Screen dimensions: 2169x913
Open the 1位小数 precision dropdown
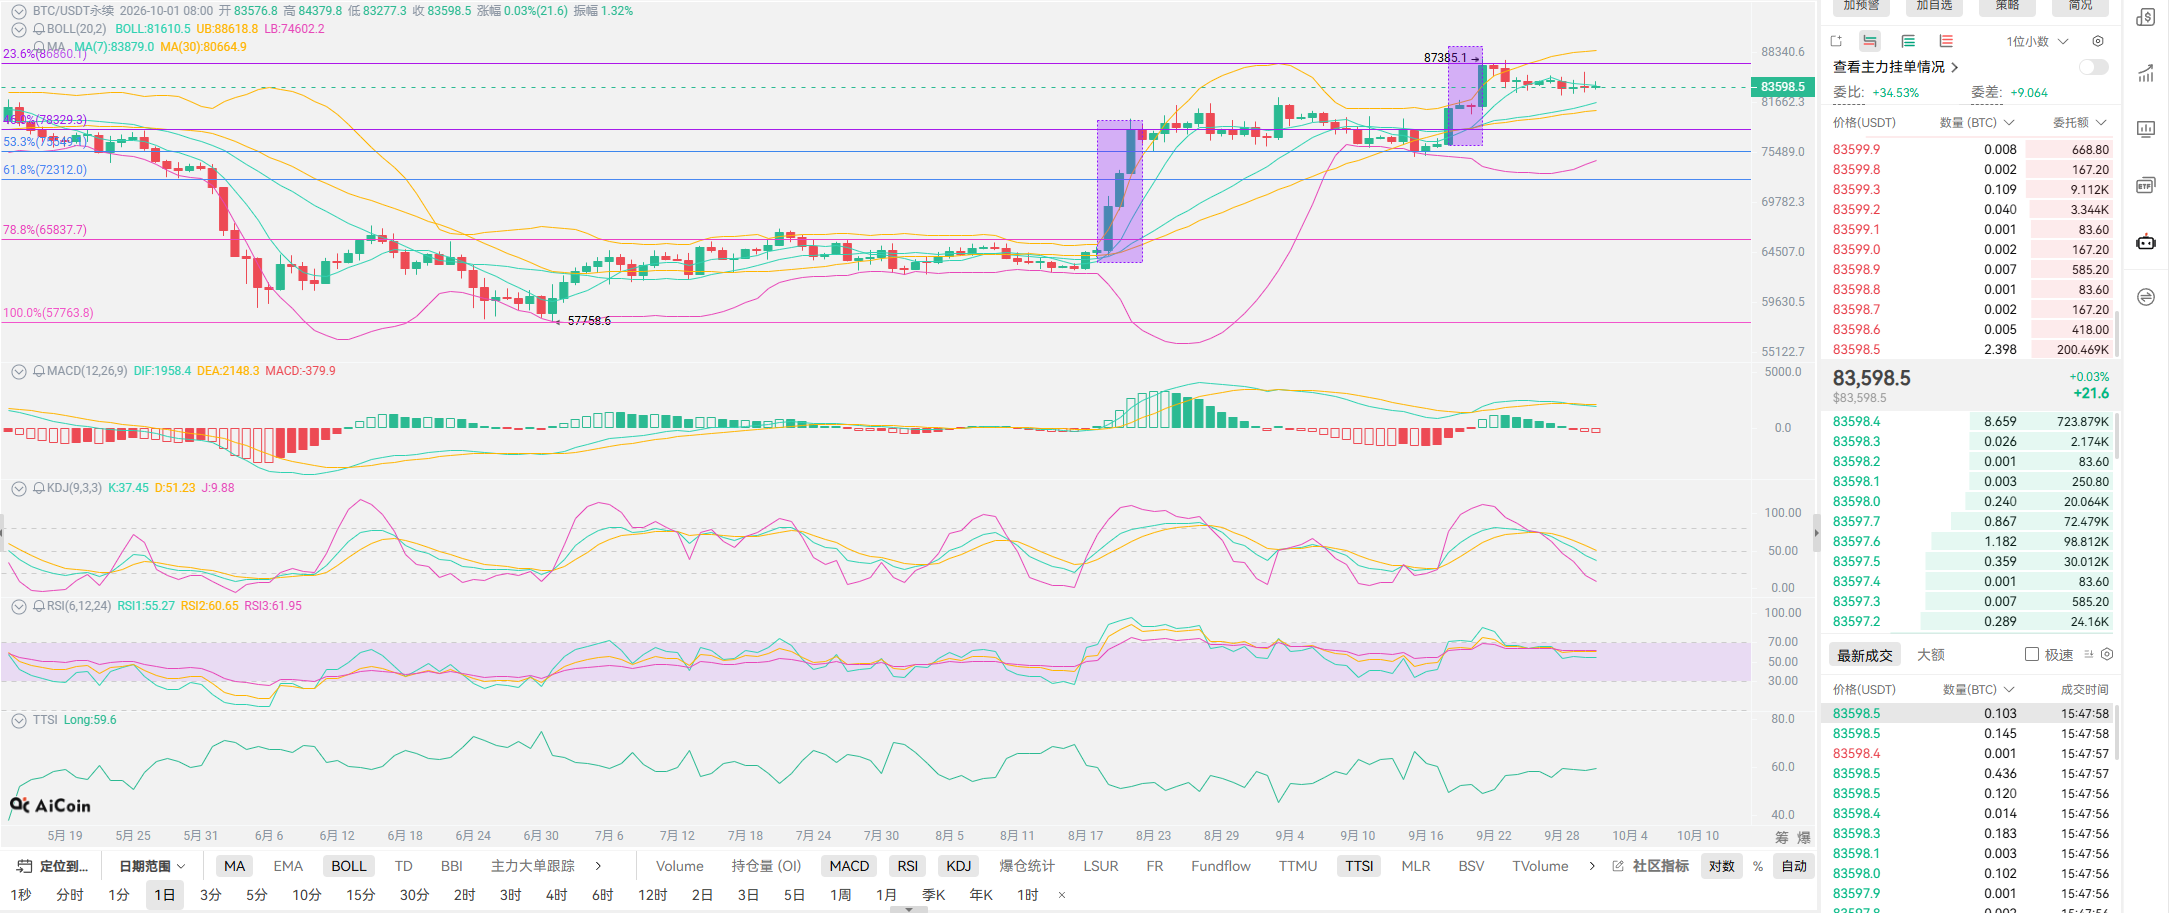pyautogui.click(x=2037, y=41)
